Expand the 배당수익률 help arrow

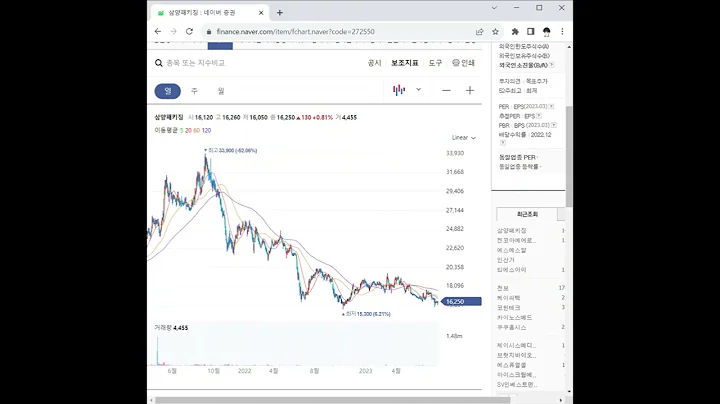(502, 143)
